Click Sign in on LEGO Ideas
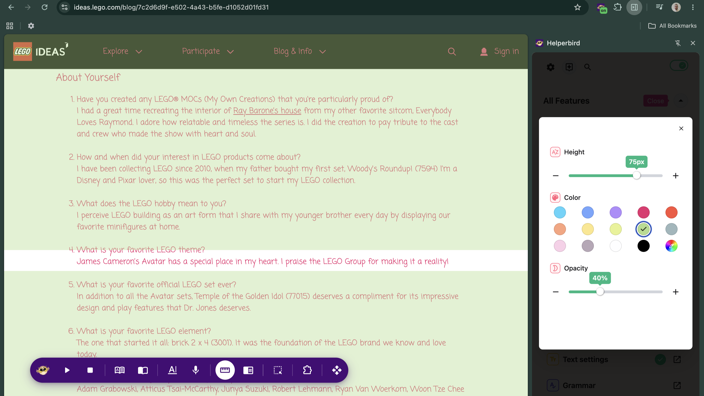The width and height of the screenshot is (704, 396). click(x=500, y=51)
